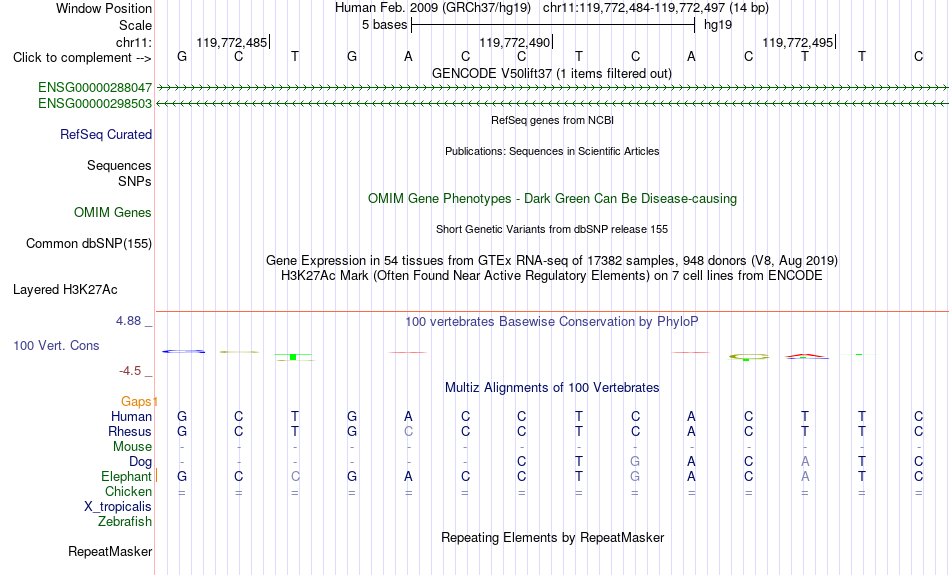Click the 119,772,495 position marker
This screenshot has height=575, width=950.
coord(797,42)
